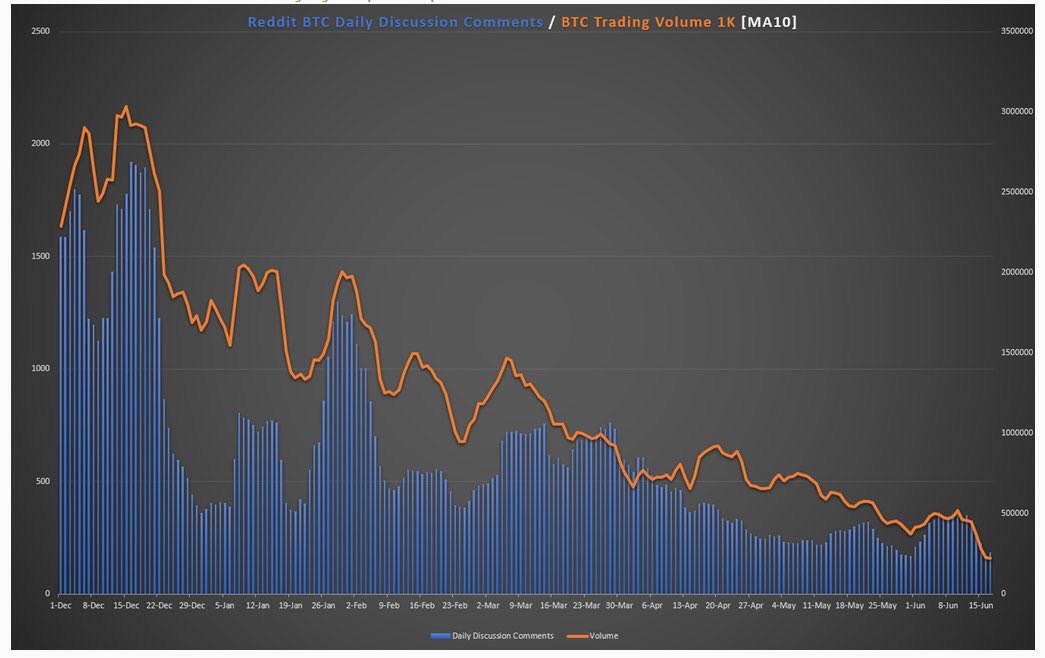This screenshot has width=1045, height=658.
Task: Click the blue legend color marker
Action: 441,636
